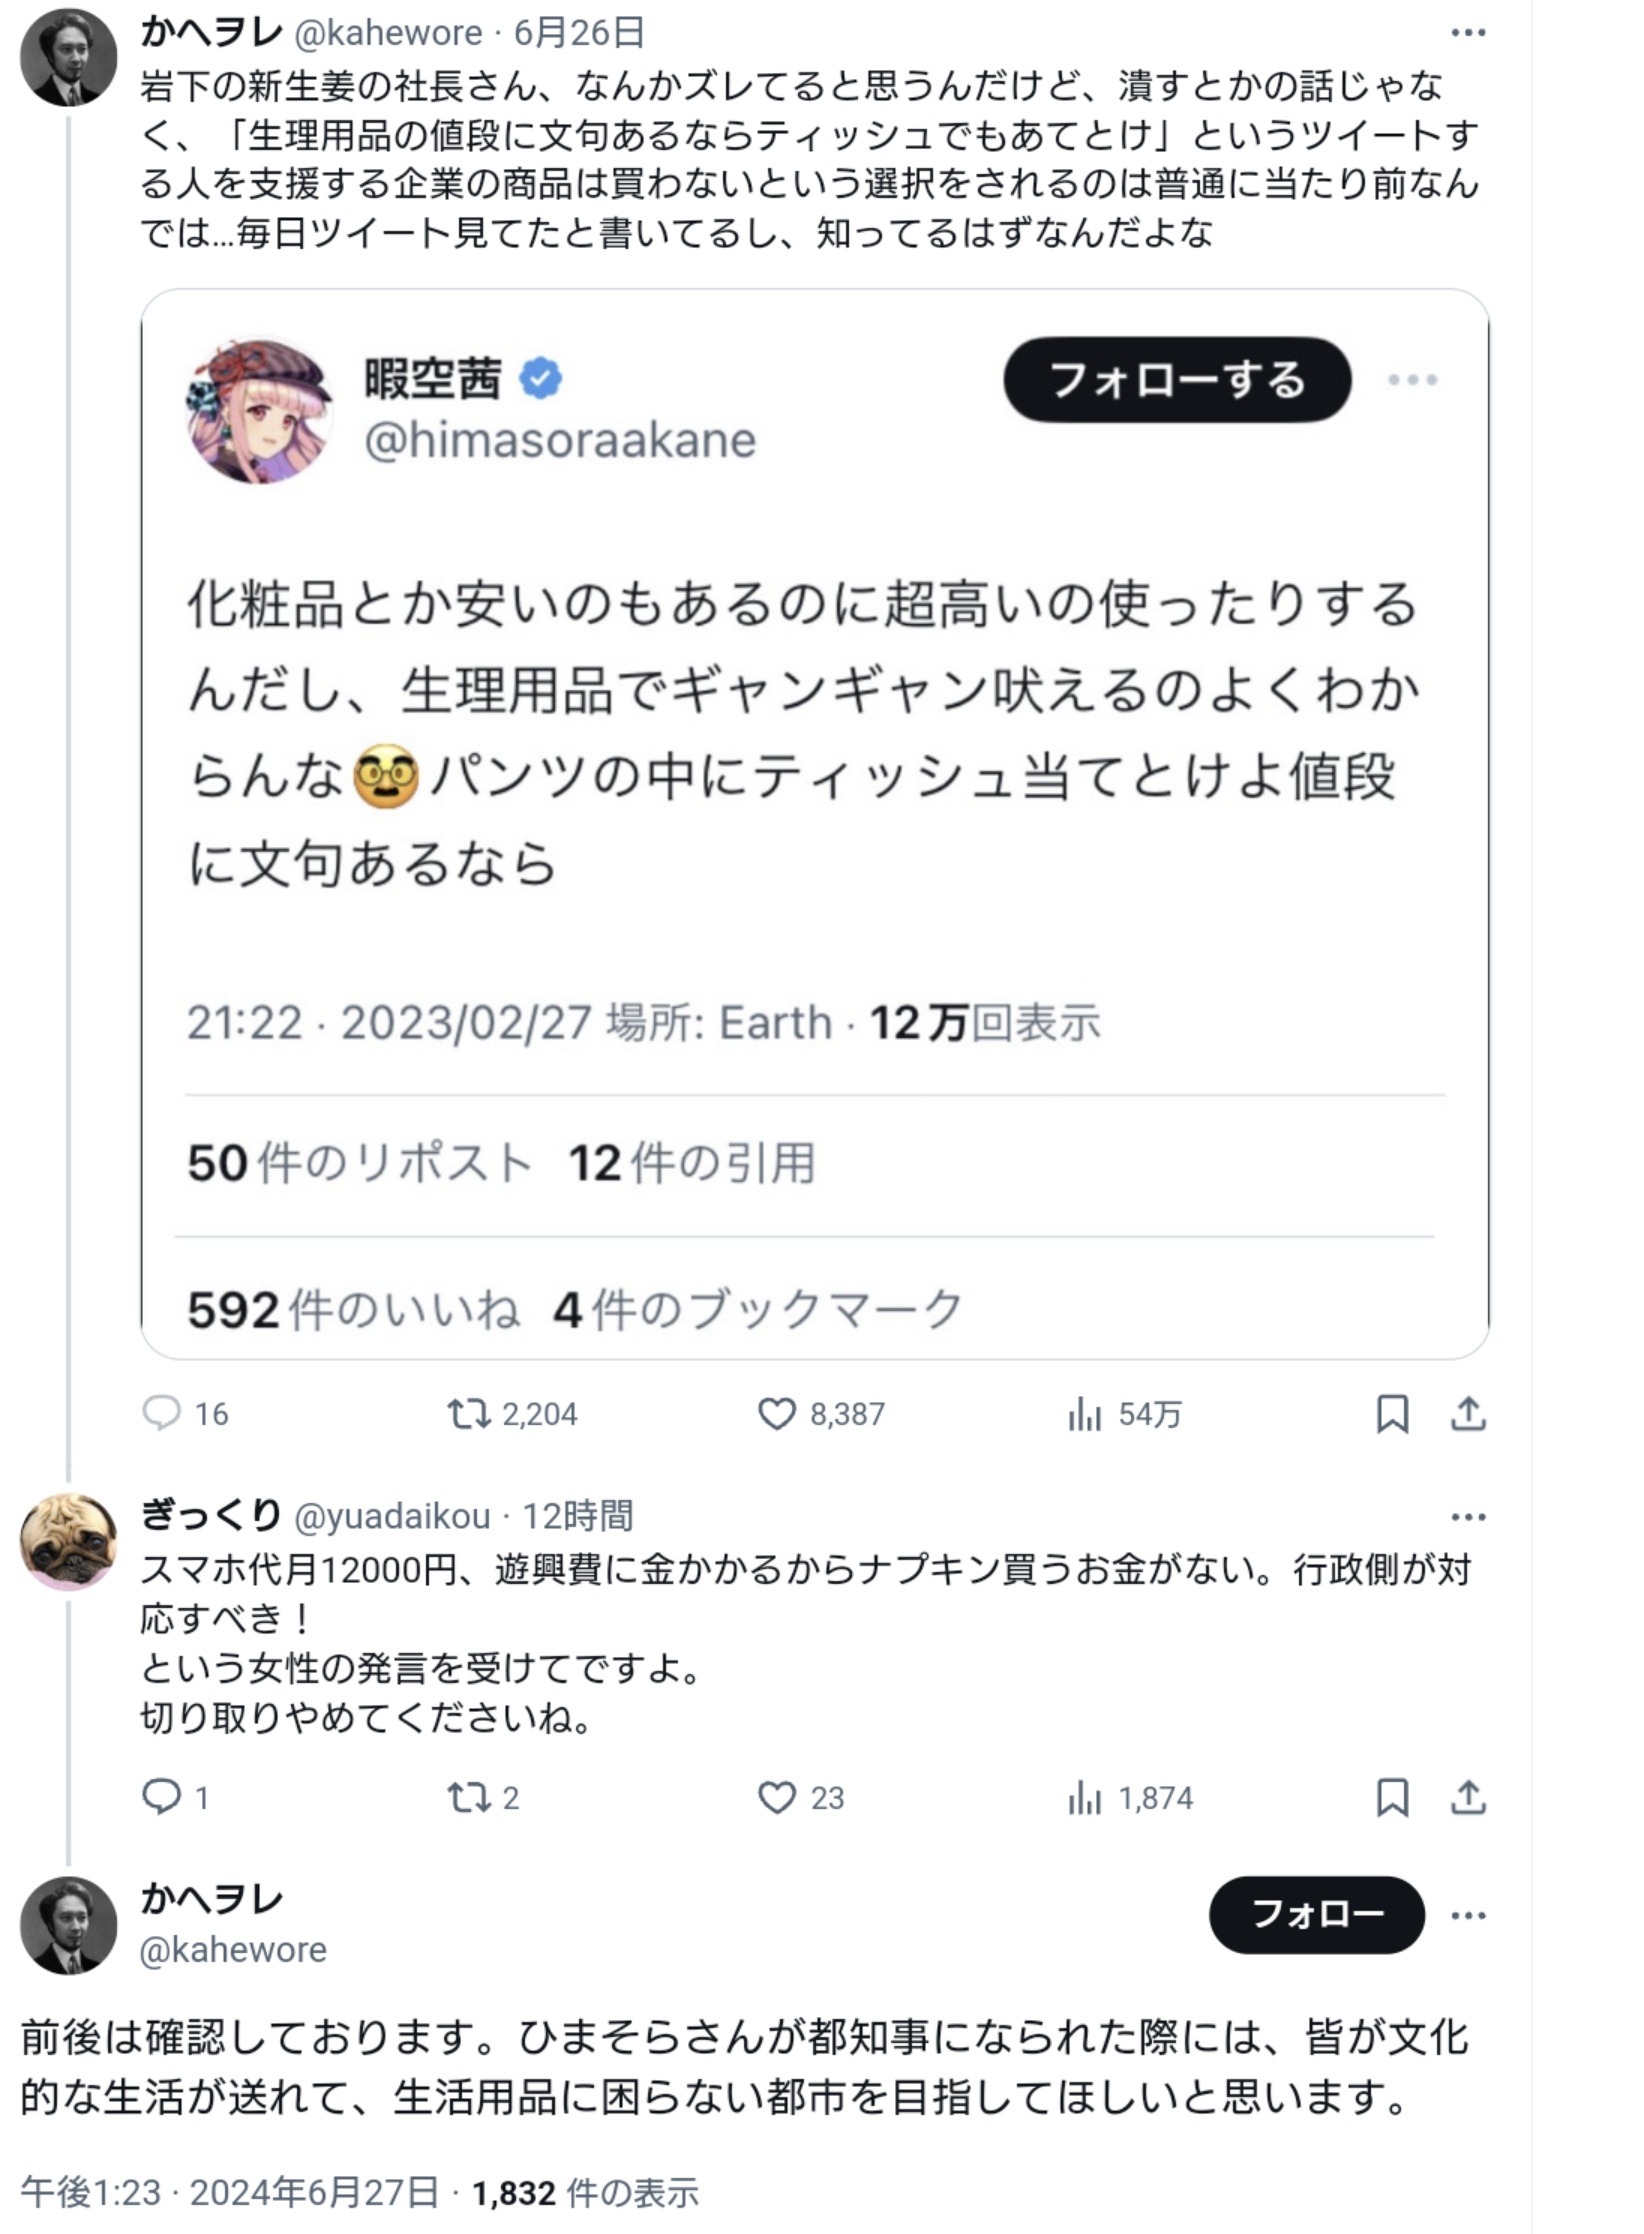
Task: Share the first kahewore tweet
Action: tap(1467, 1413)
